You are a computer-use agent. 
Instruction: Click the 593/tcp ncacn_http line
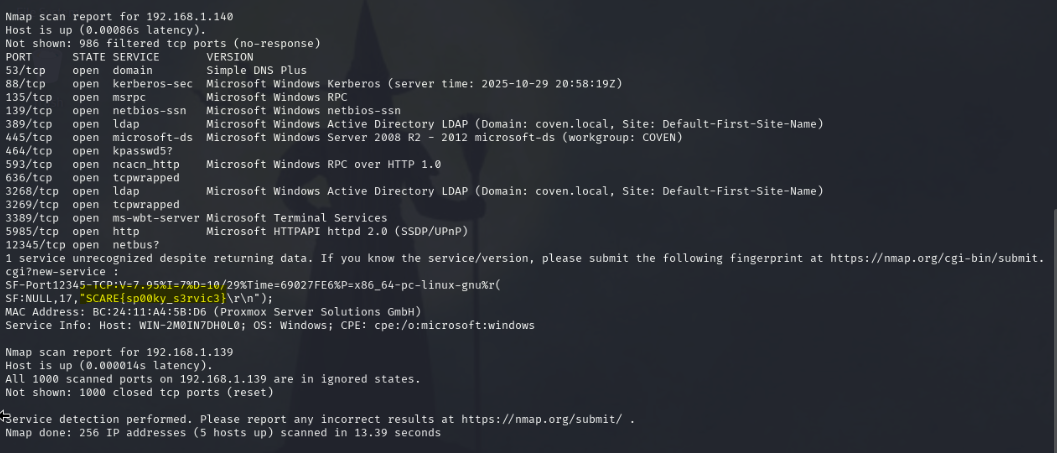click(x=223, y=164)
